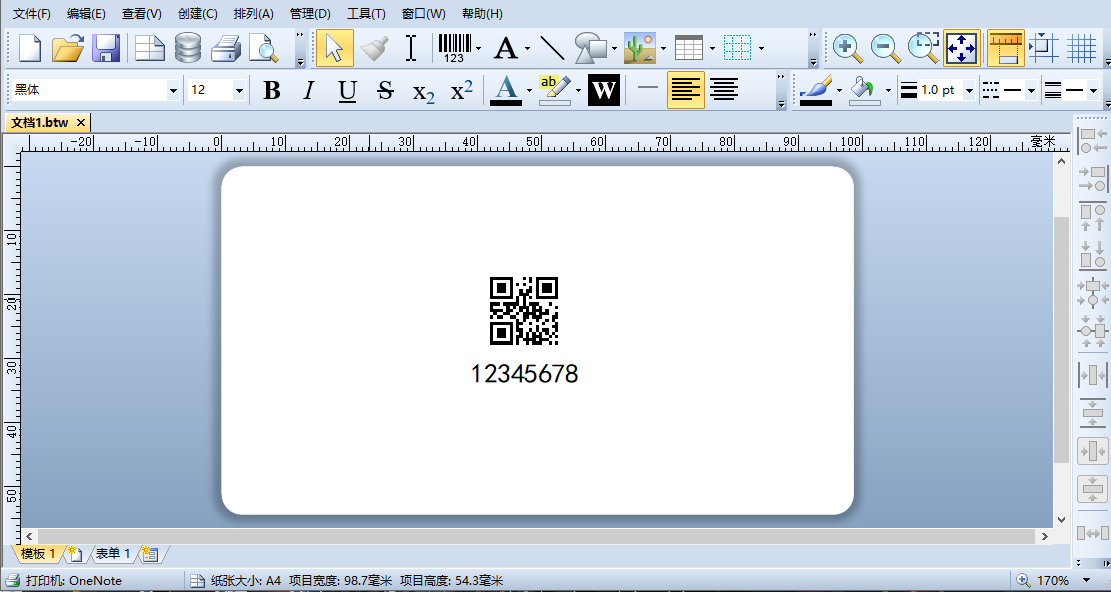Toggle snap to objects option
1111x592 pixels.
pyautogui.click(x=1044, y=48)
